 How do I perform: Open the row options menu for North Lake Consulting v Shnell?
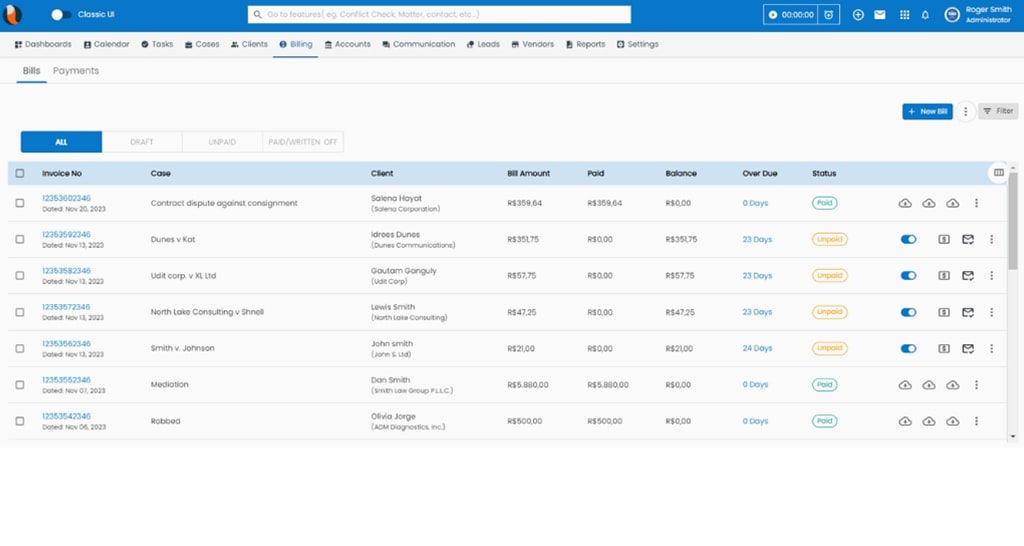pos(991,312)
